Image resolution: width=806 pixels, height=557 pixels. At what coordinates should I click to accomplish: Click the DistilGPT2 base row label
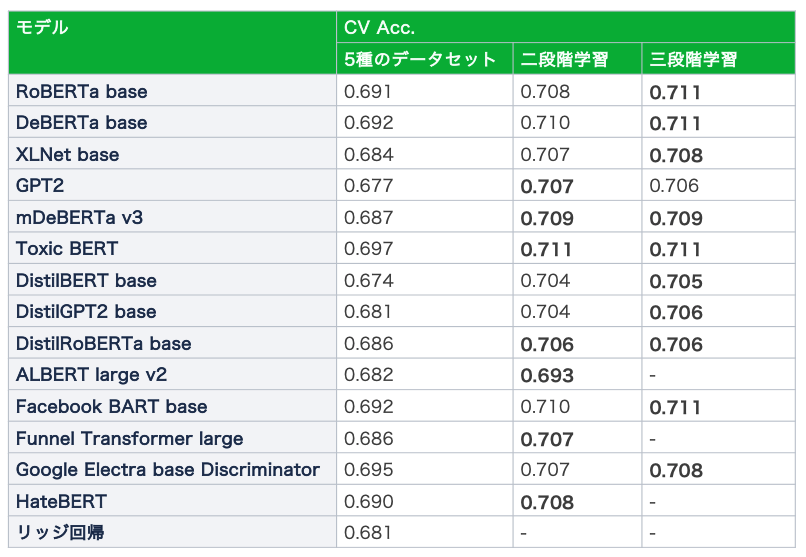86,311
